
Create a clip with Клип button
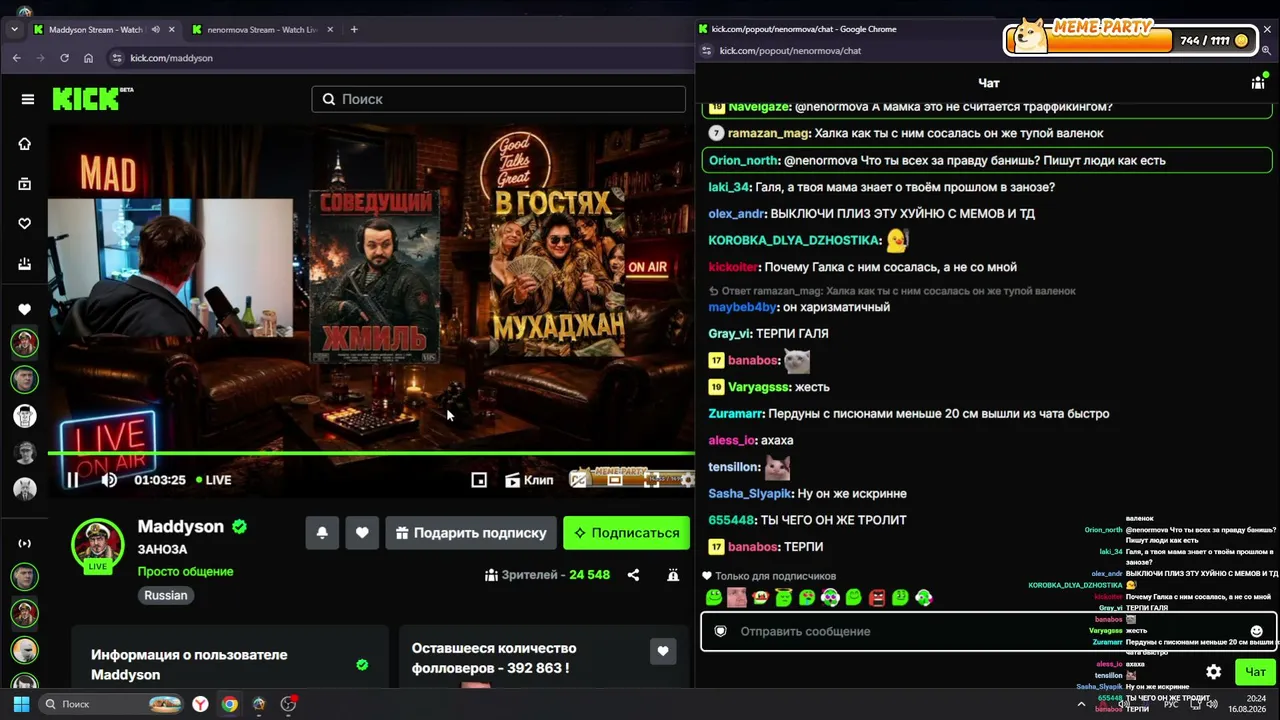pyautogui.click(x=529, y=480)
